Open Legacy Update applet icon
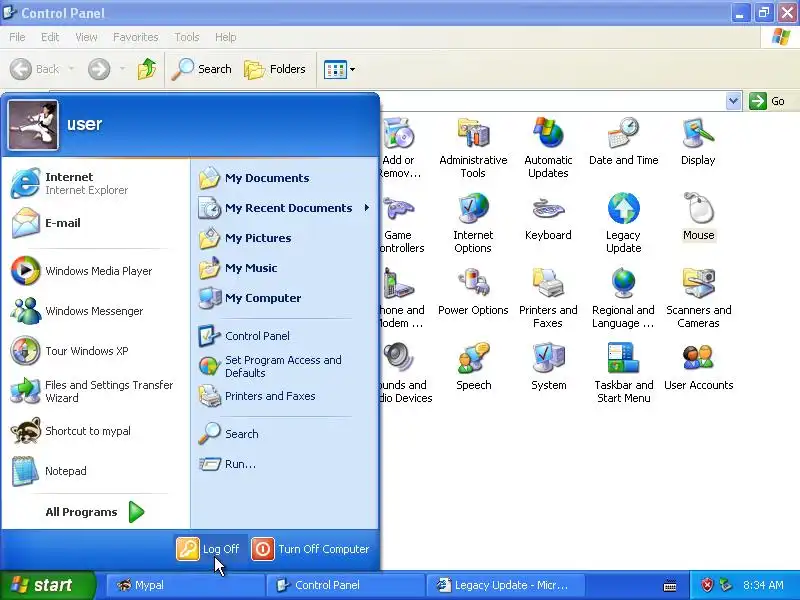800x600 pixels. [623, 223]
